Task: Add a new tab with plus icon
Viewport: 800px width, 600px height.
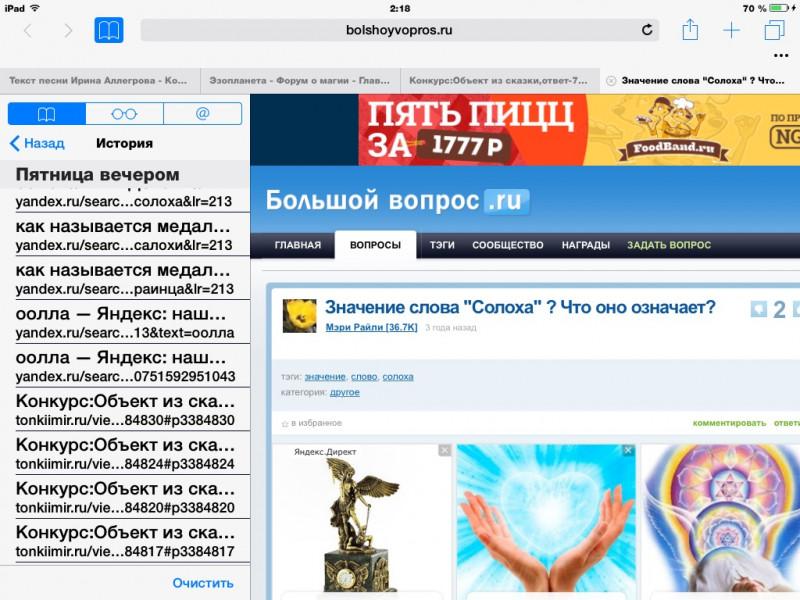Action: coord(732,30)
